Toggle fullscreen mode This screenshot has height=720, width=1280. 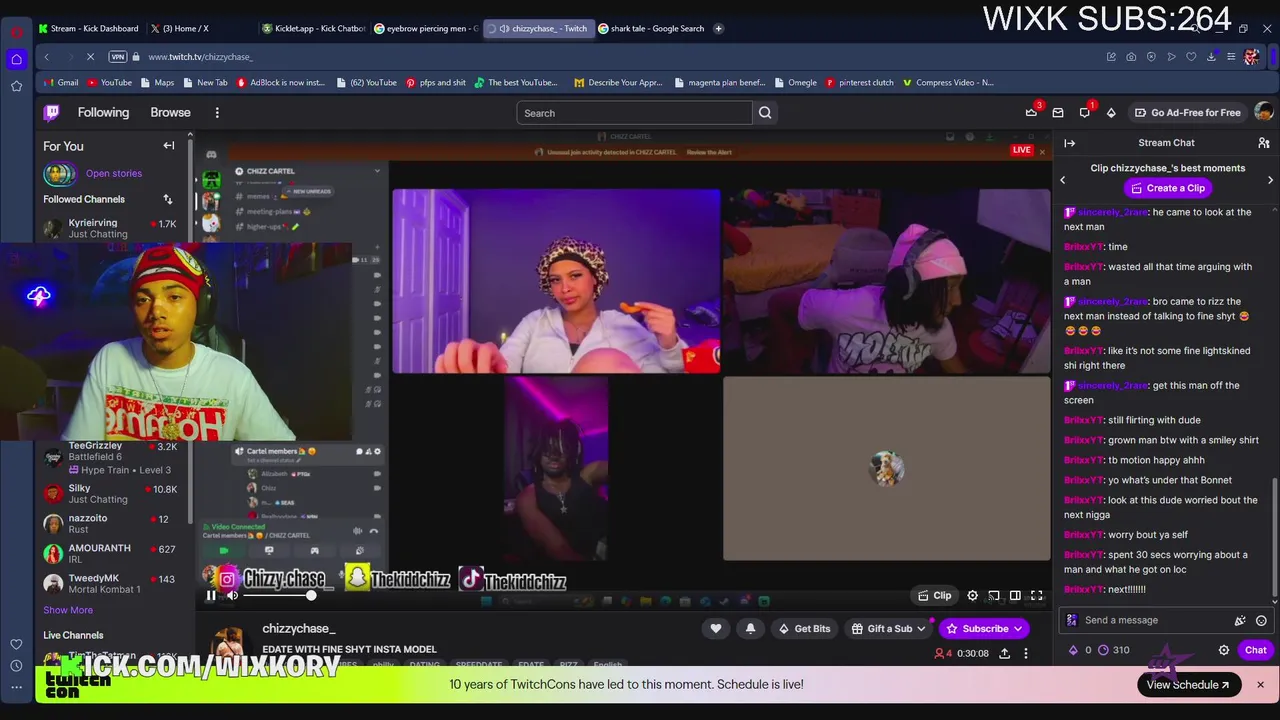tap(1037, 596)
